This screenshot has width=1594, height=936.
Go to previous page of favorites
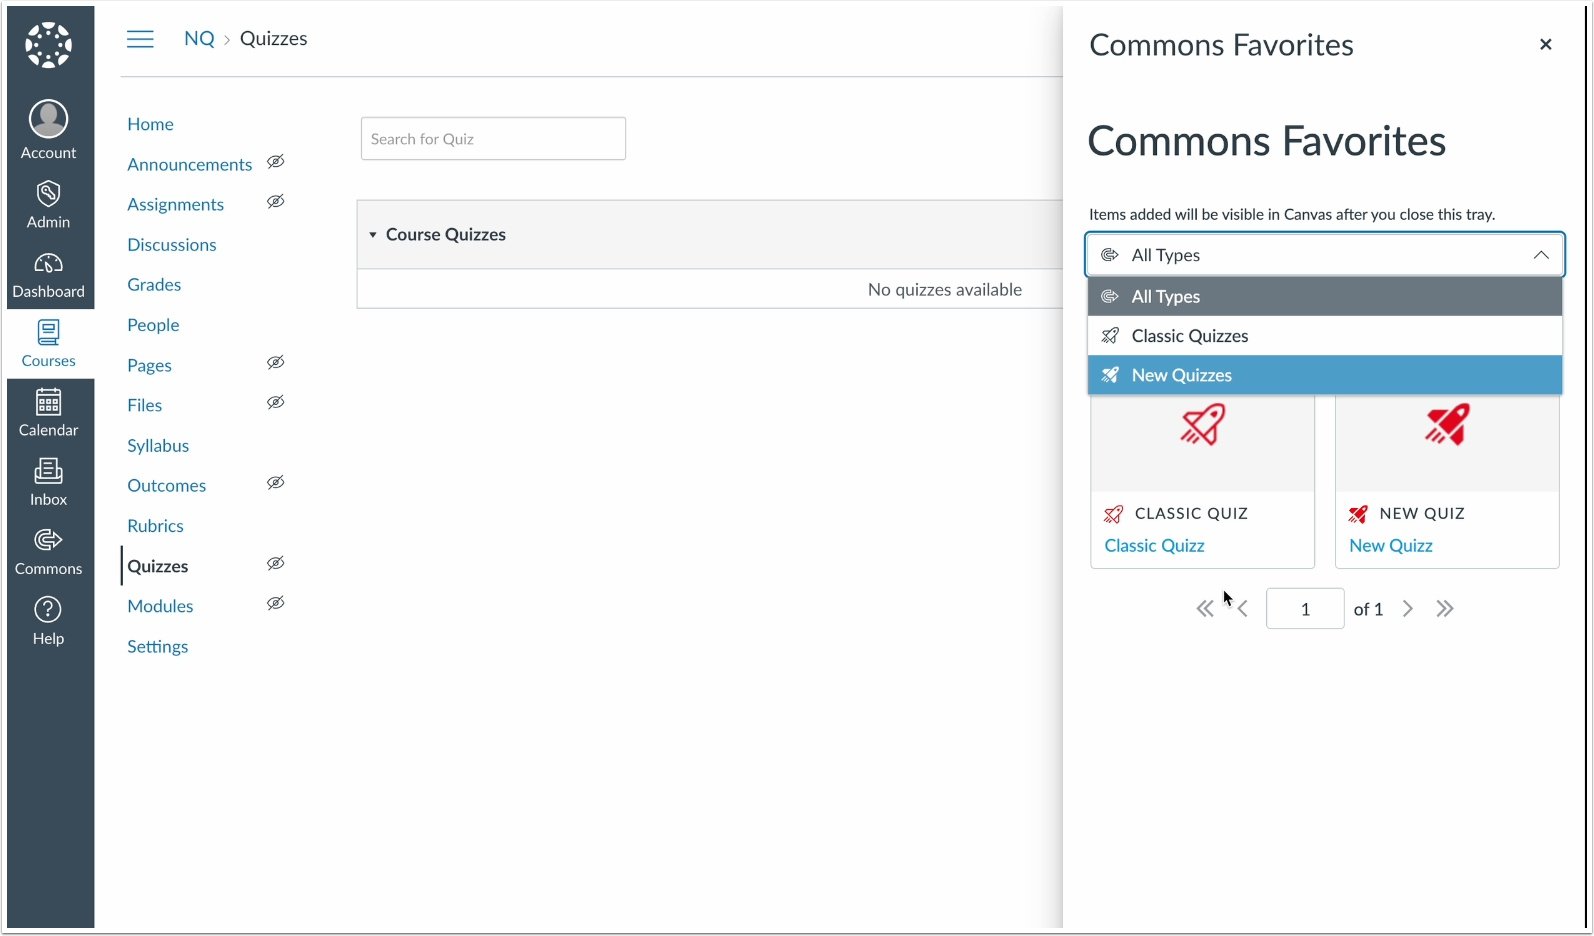pos(1243,609)
